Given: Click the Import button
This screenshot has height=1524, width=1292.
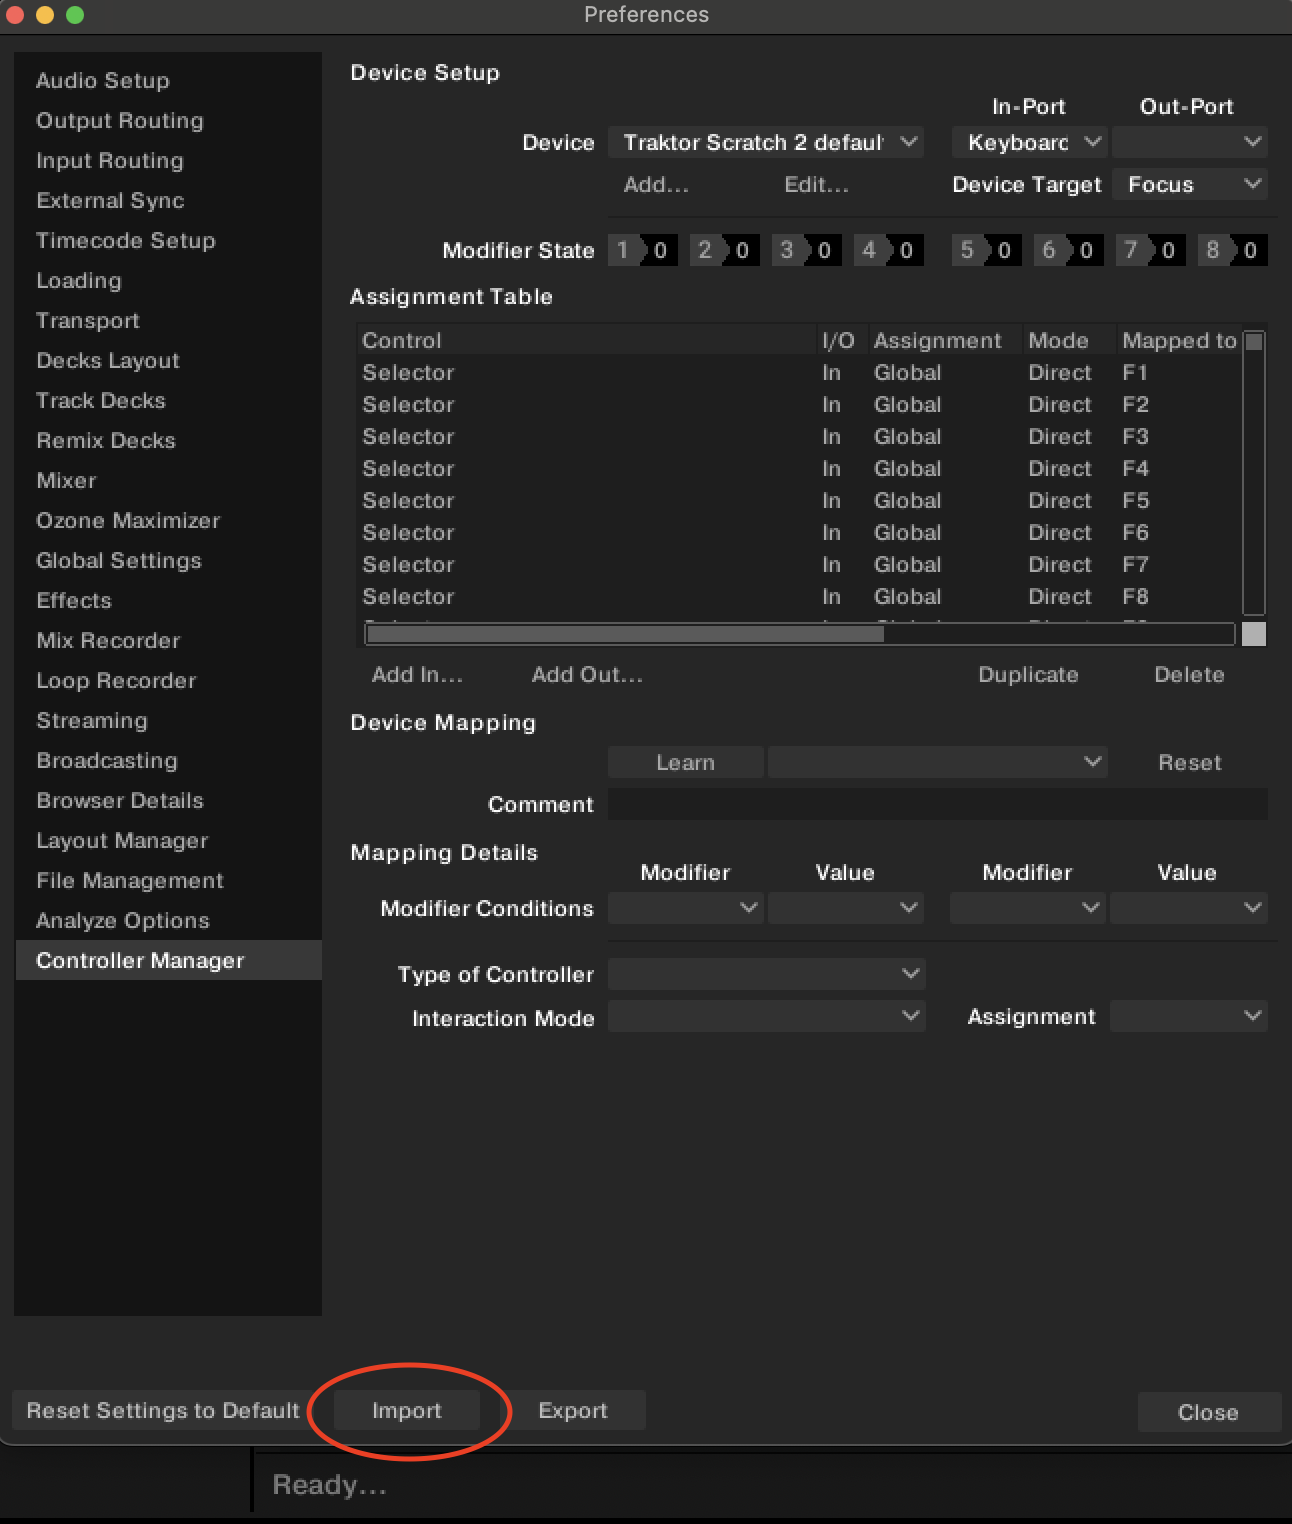Looking at the screenshot, I should [406, 1410].
